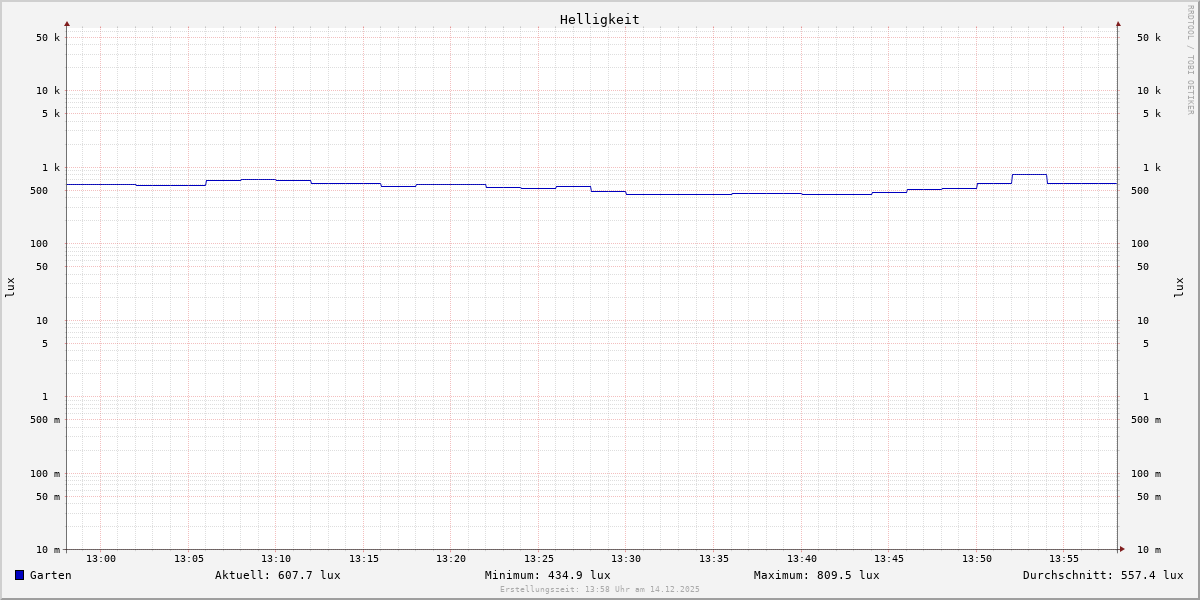Image resolution: width=1200 pixels, height=600 pixels.
Task: Click the 10 m label on right axis
Action: pos(1148,550)
